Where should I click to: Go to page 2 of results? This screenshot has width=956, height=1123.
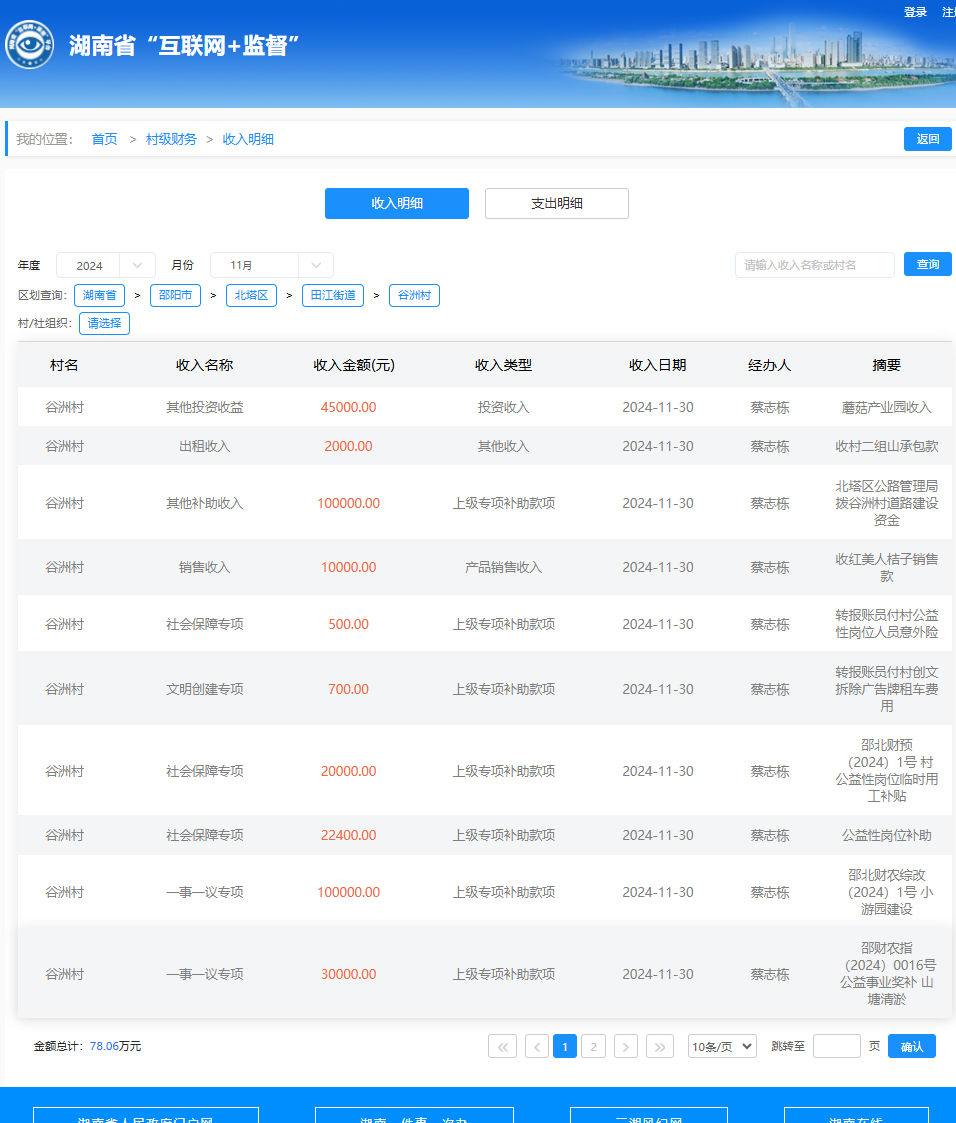[593, 1046]
